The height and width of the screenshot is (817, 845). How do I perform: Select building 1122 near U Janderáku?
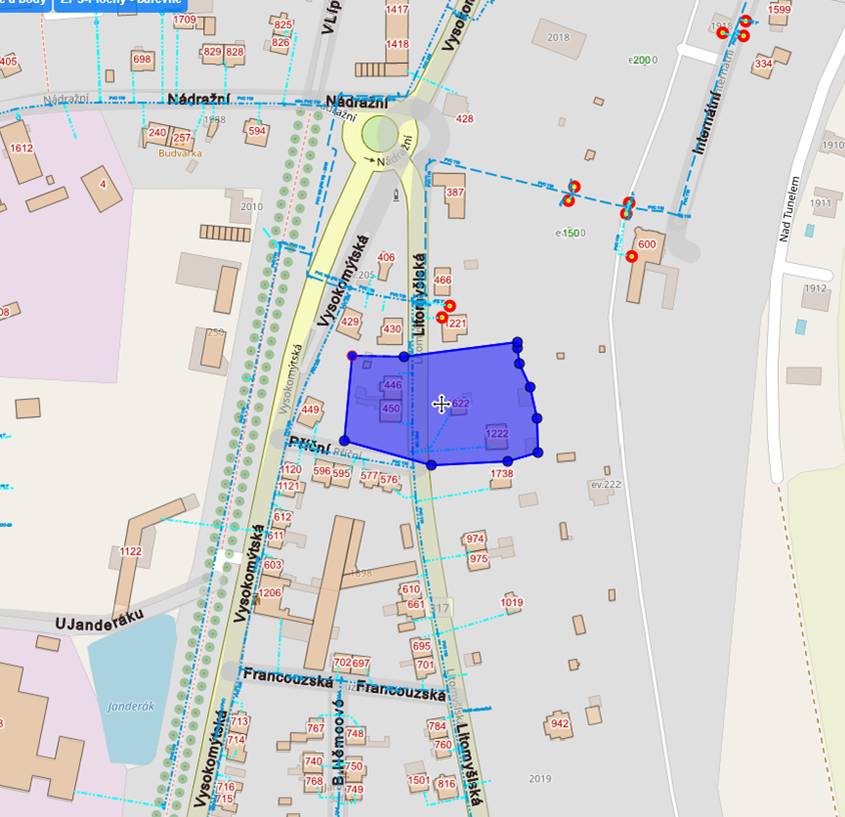pos(131,551)
